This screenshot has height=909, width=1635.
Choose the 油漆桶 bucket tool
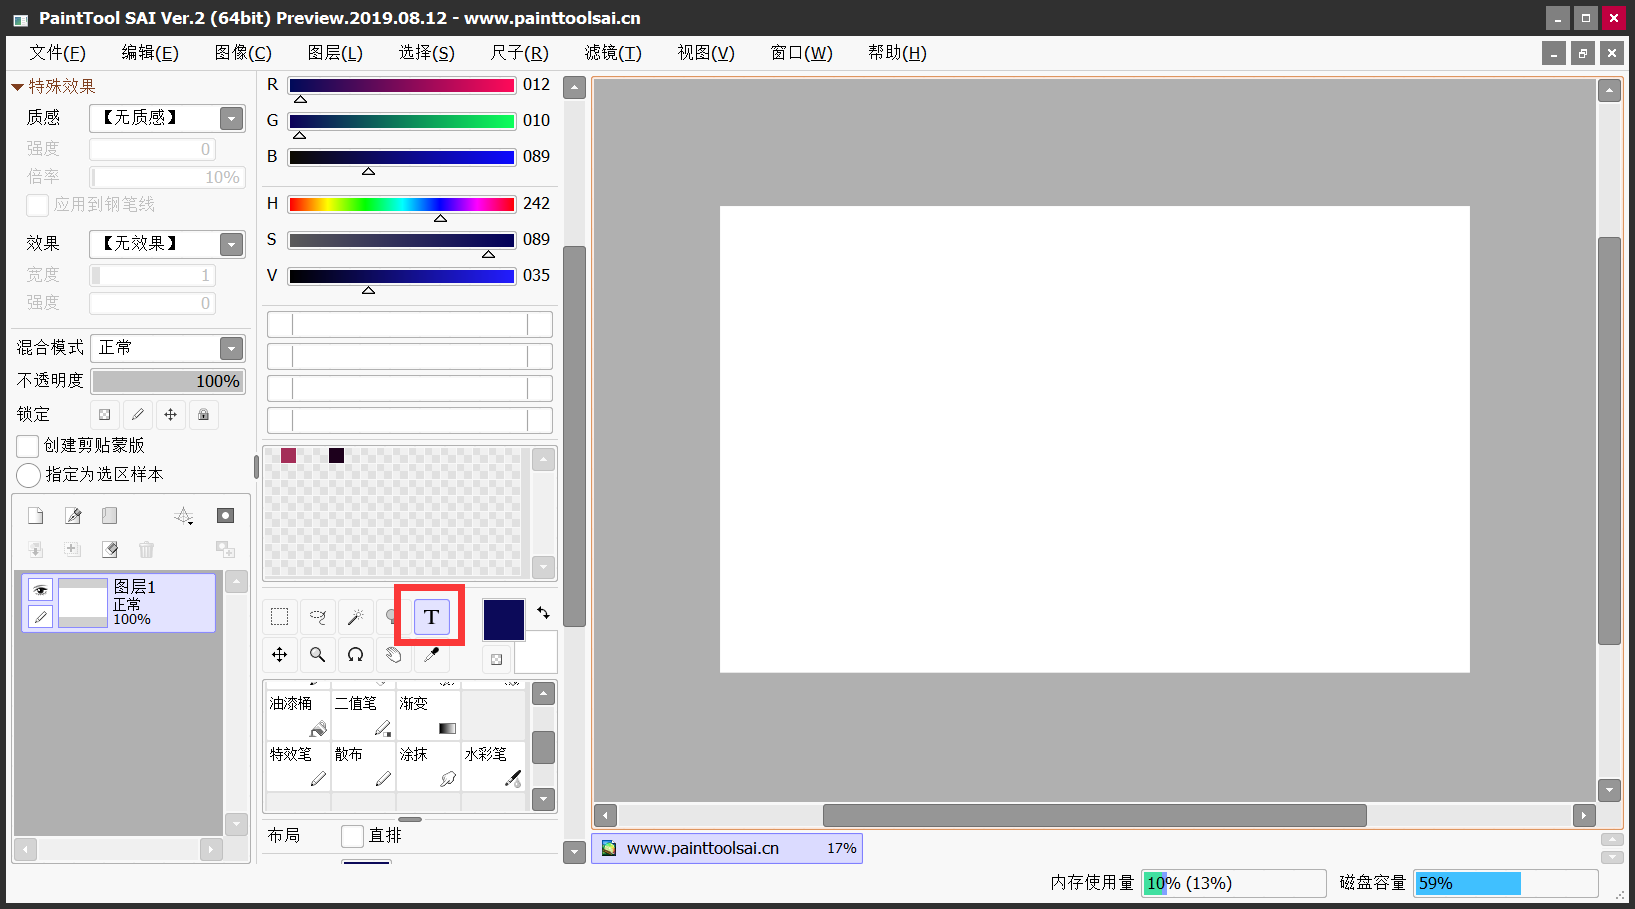click(298, 715)
